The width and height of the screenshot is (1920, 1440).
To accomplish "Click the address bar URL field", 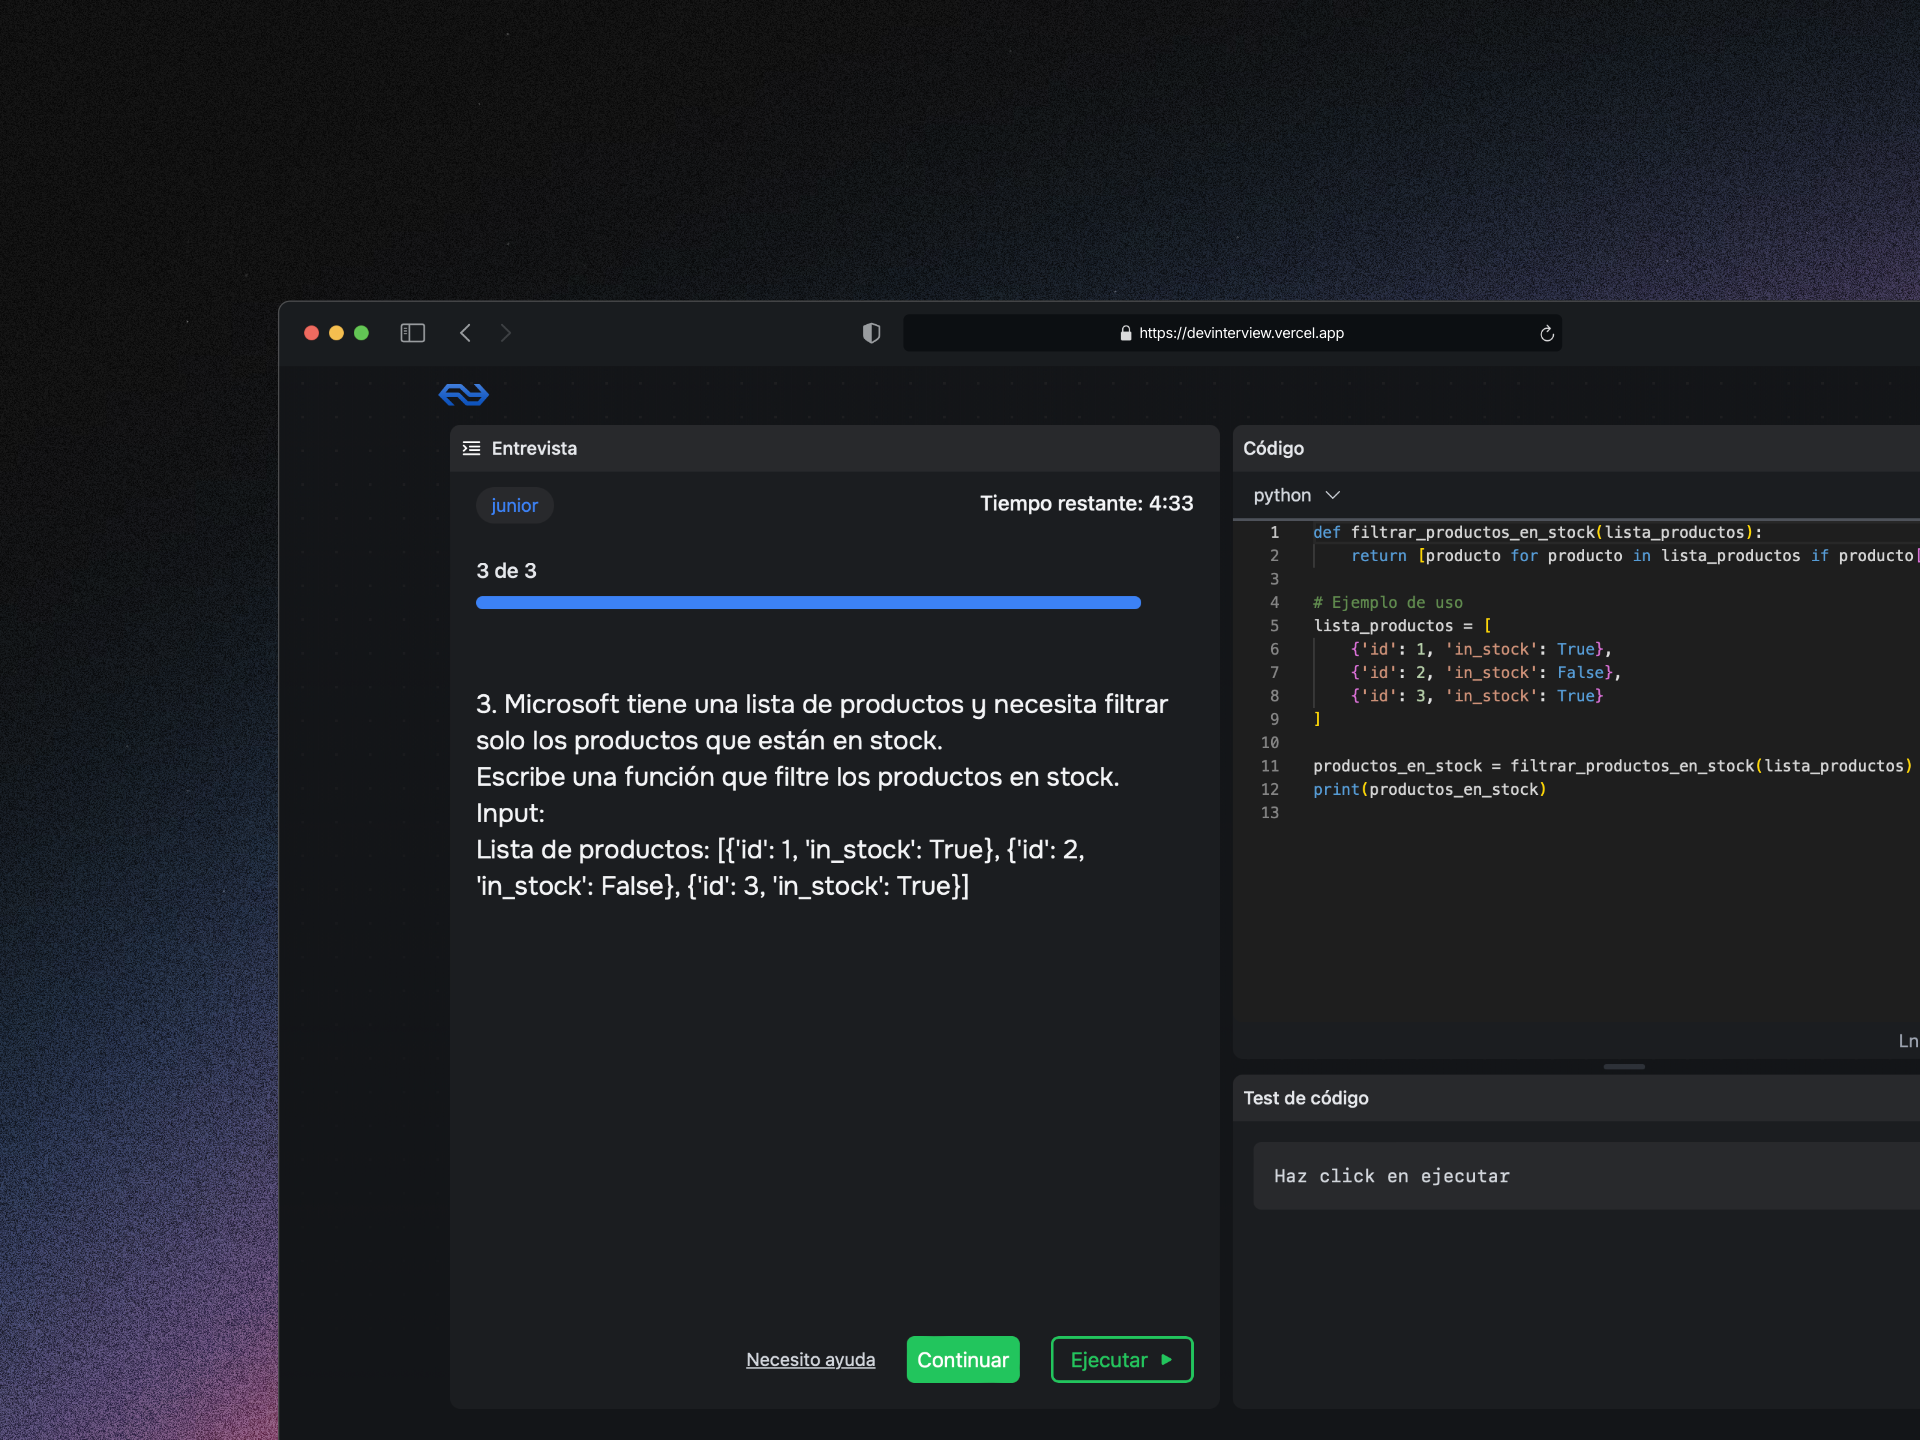I will click(1232, 333).
